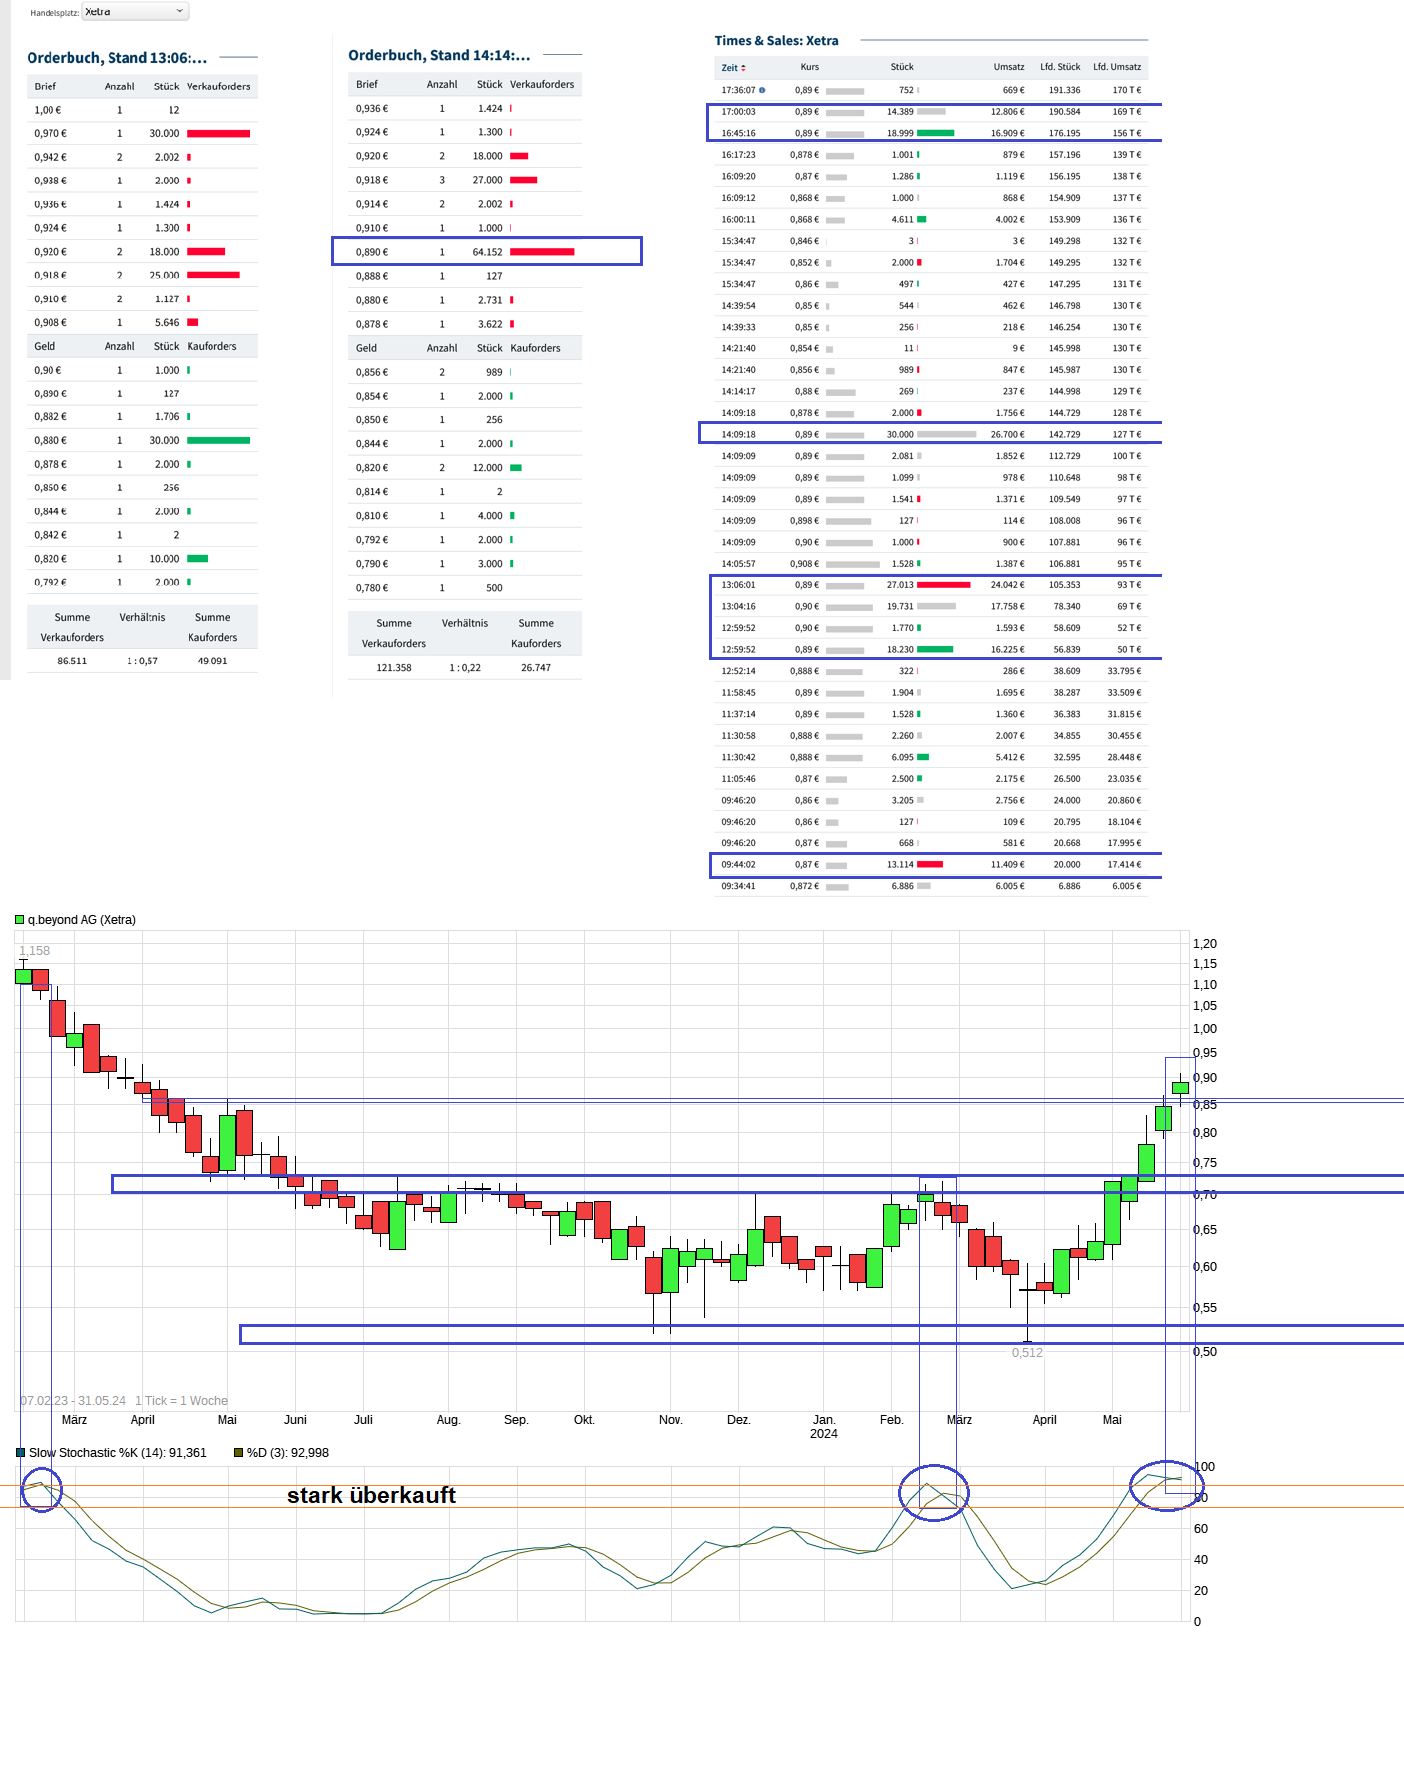
Task: Select the 17:00:03 trade time
Action: [x=738, y=112]
